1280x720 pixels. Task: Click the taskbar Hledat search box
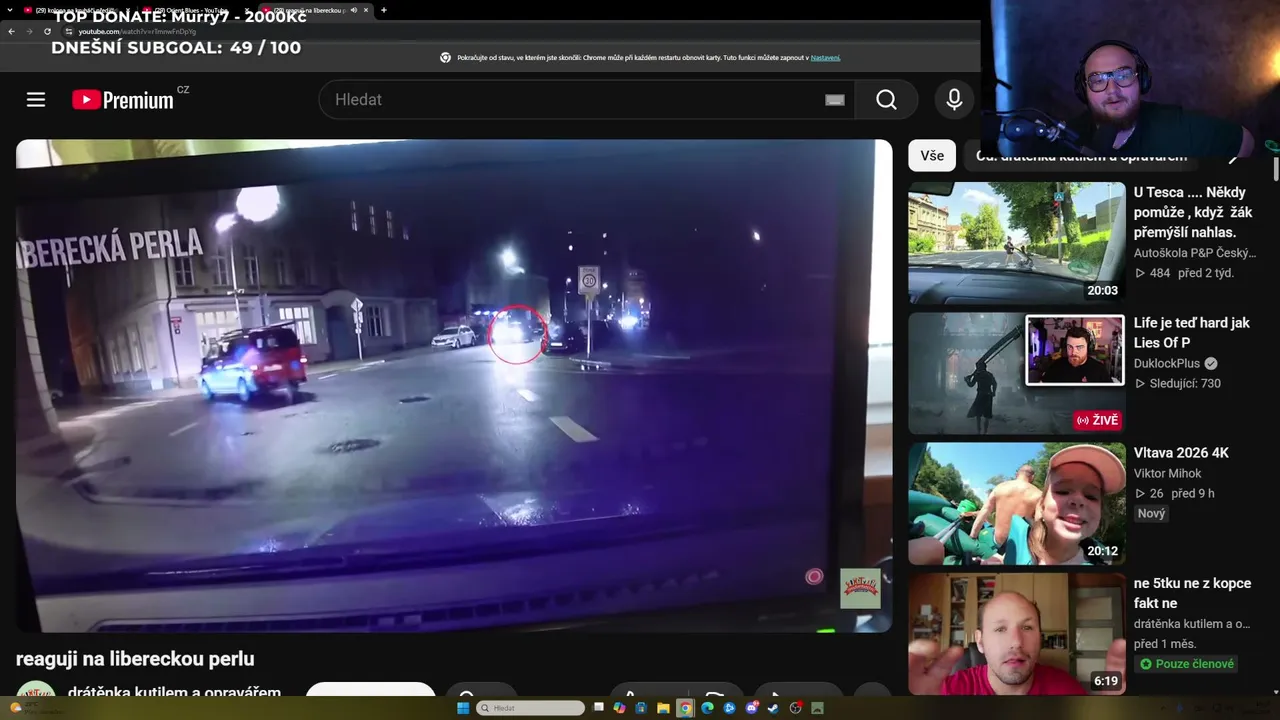531,708
